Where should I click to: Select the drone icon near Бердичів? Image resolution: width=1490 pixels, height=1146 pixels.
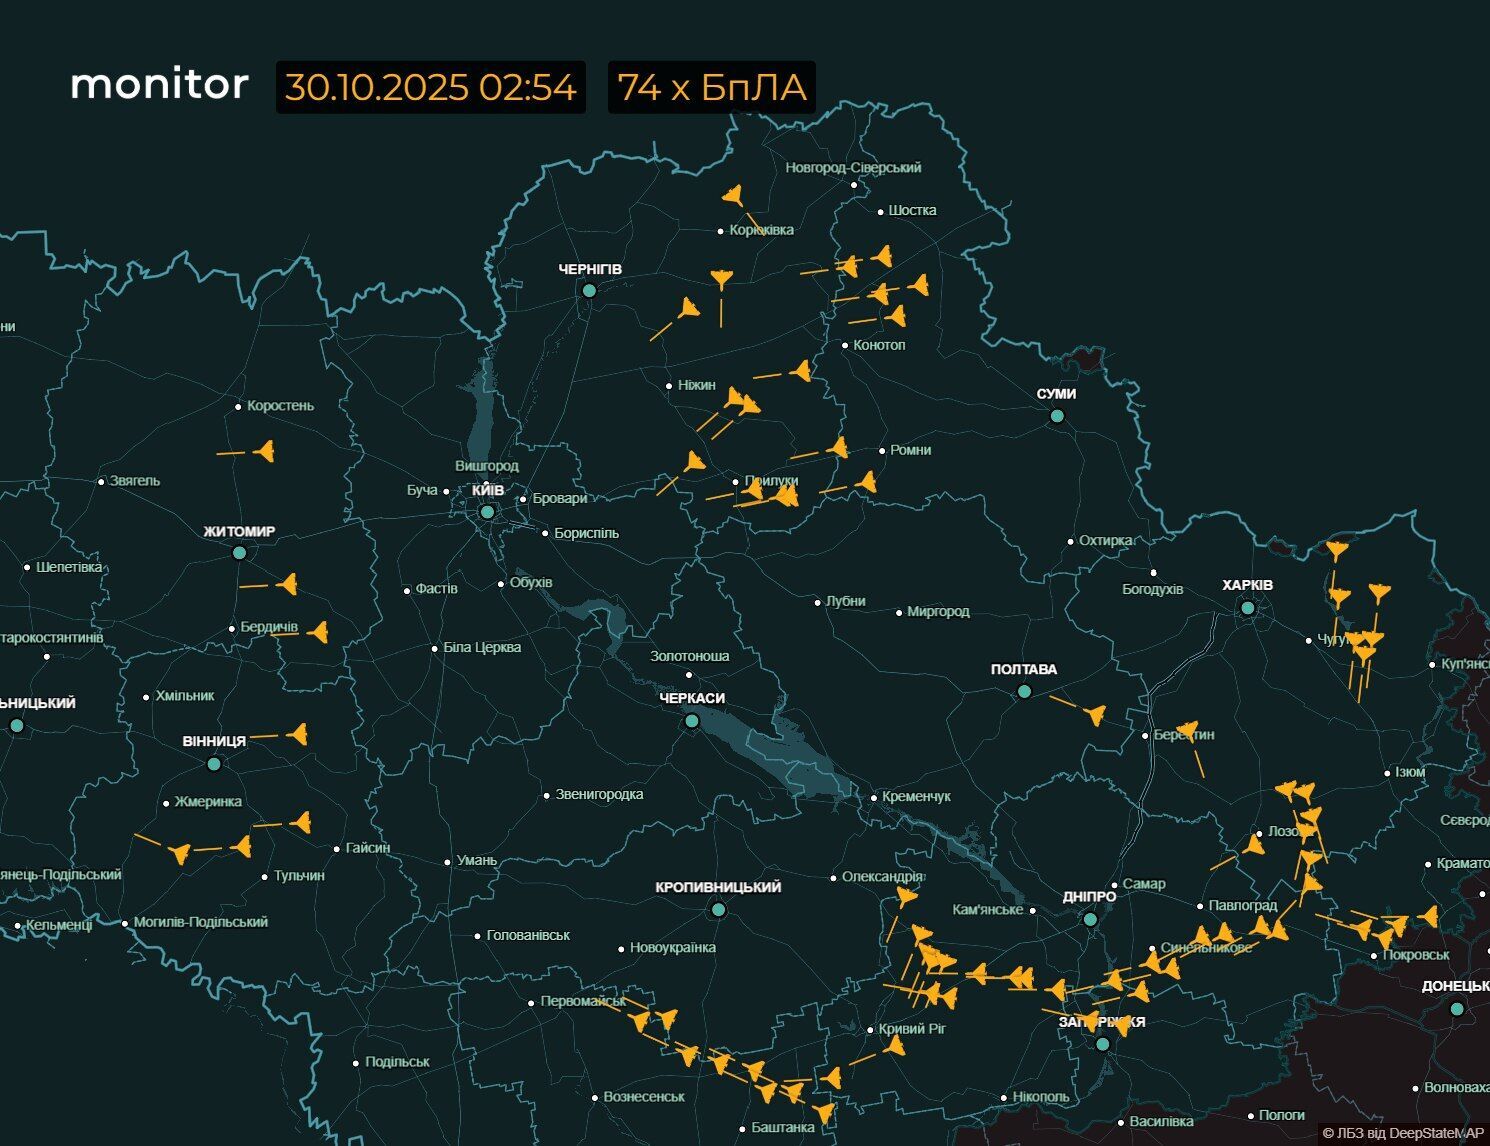(318, 633)
